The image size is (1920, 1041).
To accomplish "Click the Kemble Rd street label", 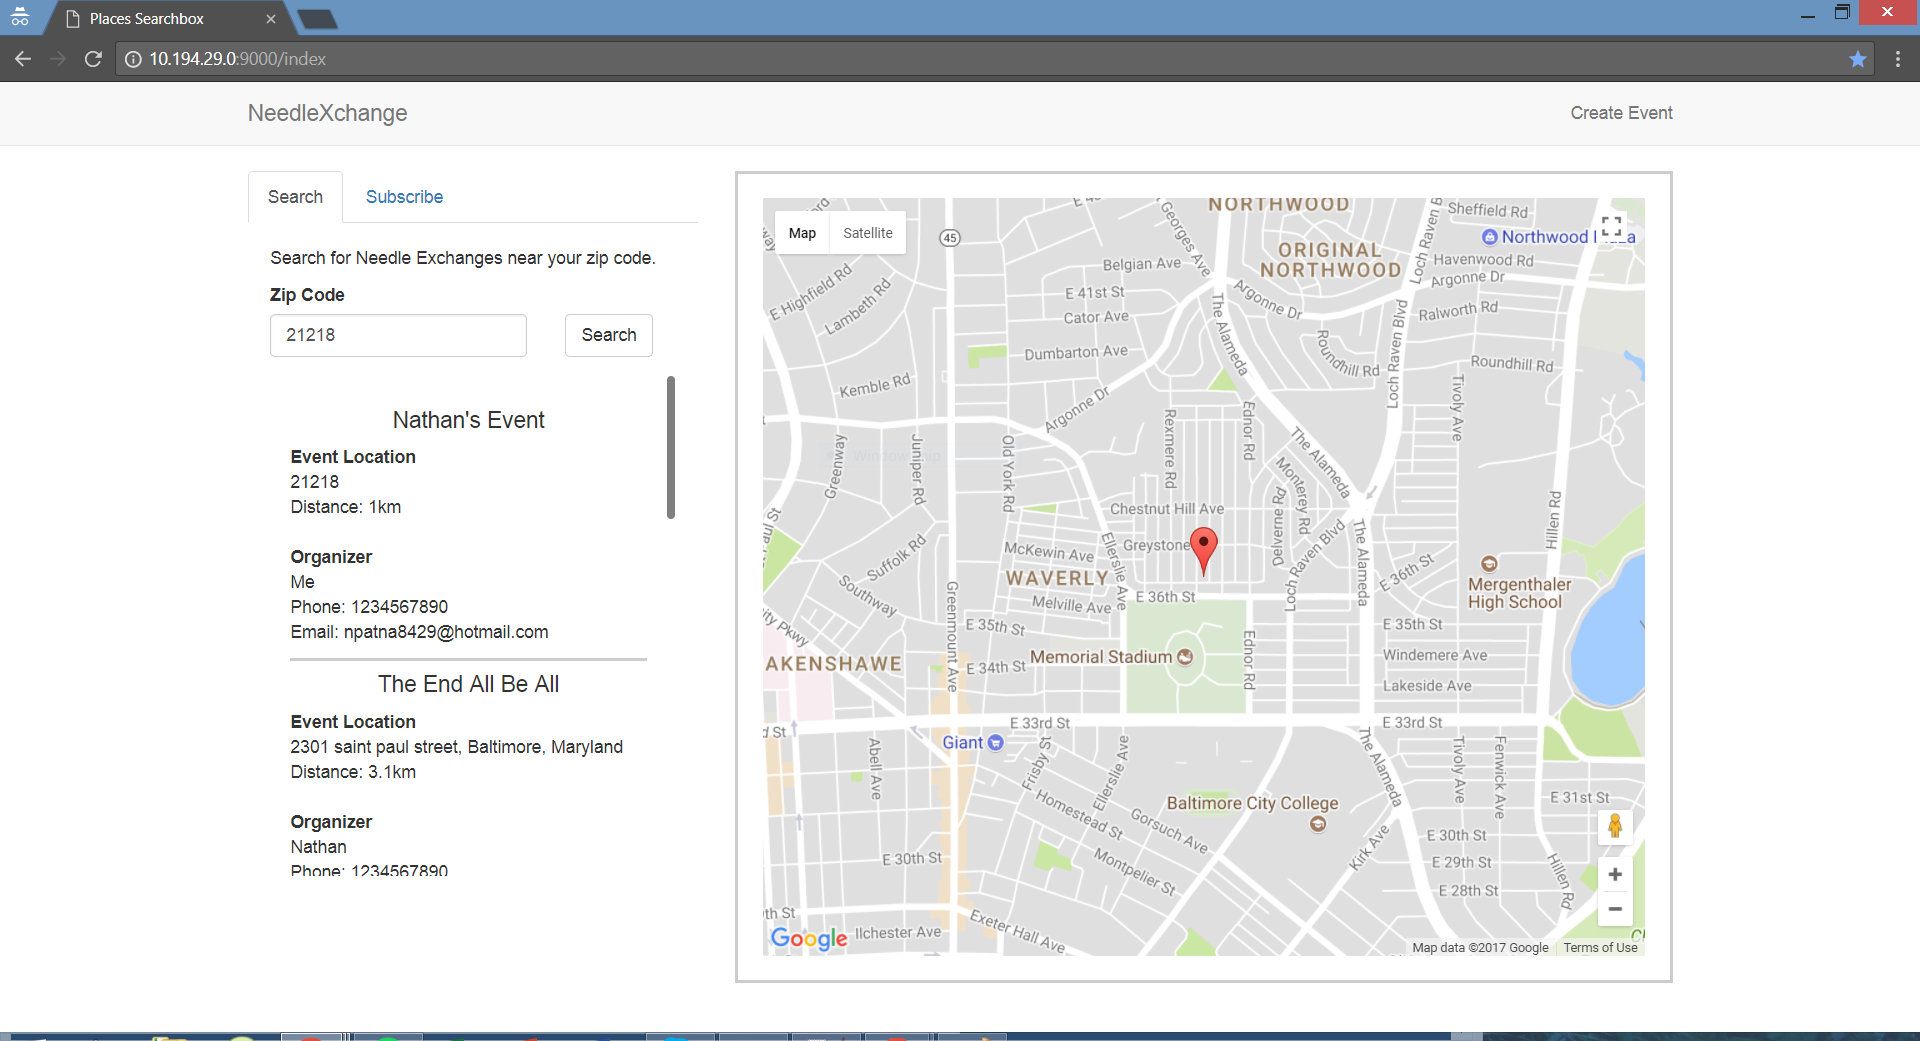I will click(x=875, y=385).
